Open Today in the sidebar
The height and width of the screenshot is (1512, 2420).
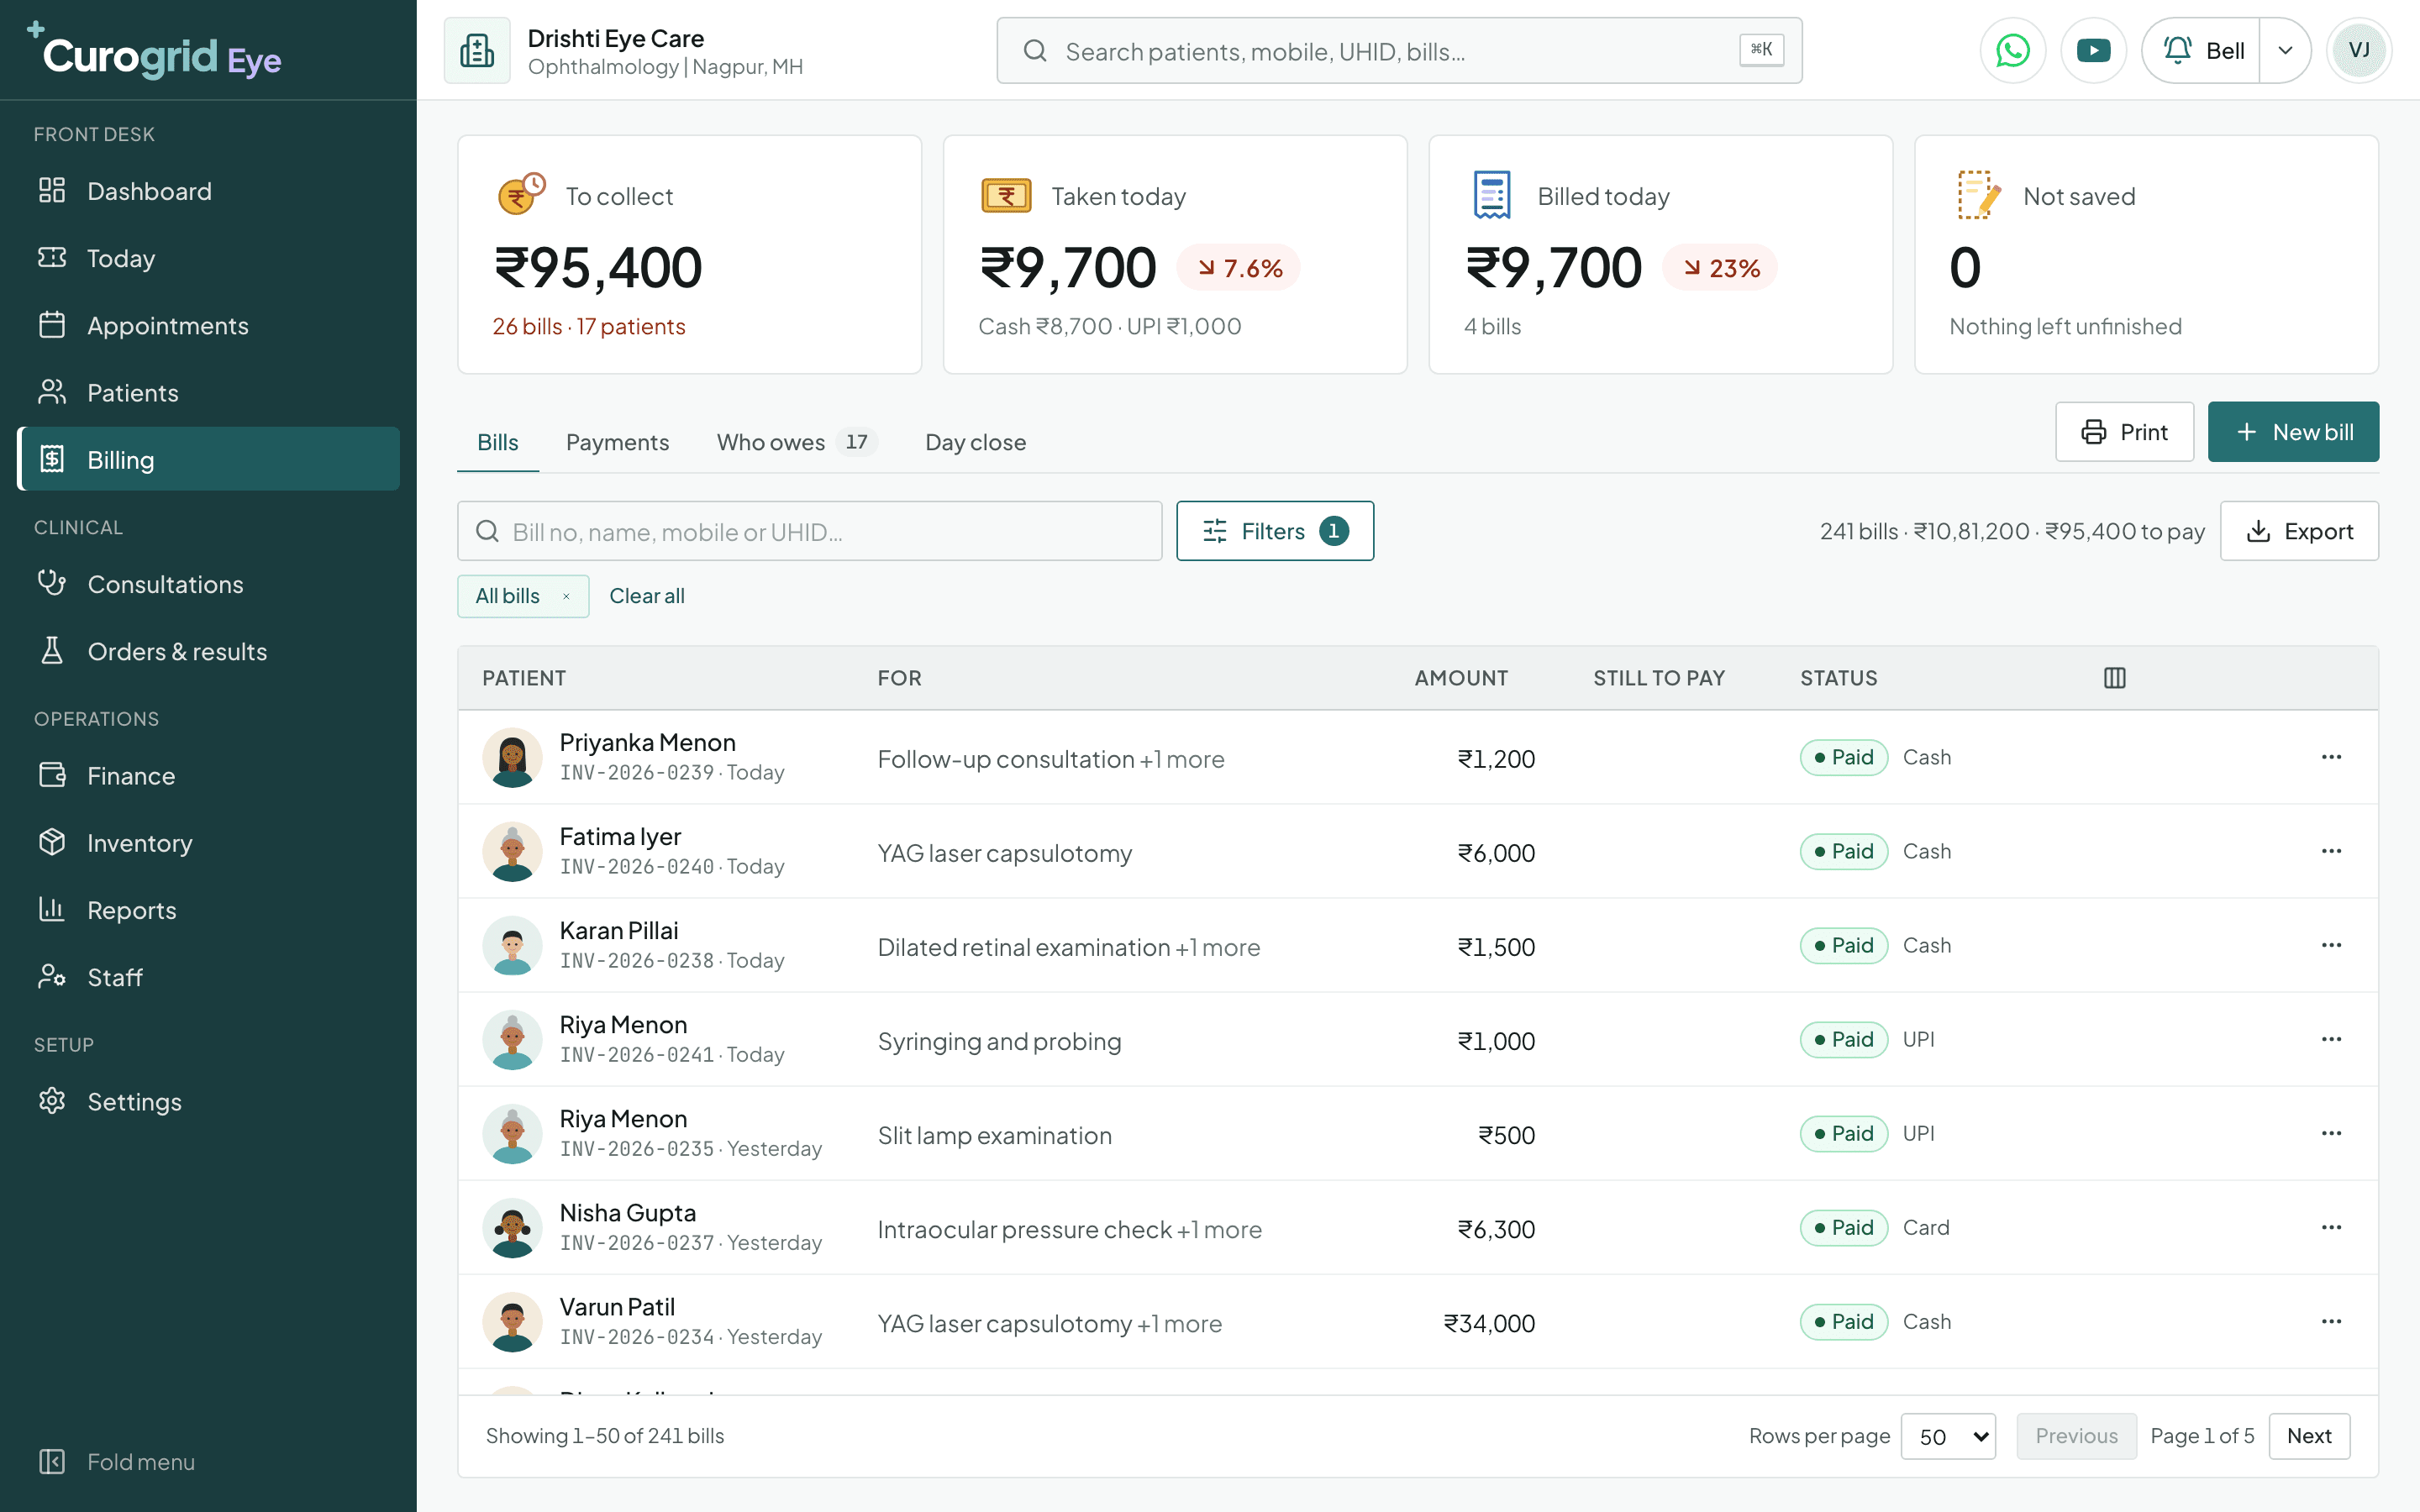[x=208, y=258]
